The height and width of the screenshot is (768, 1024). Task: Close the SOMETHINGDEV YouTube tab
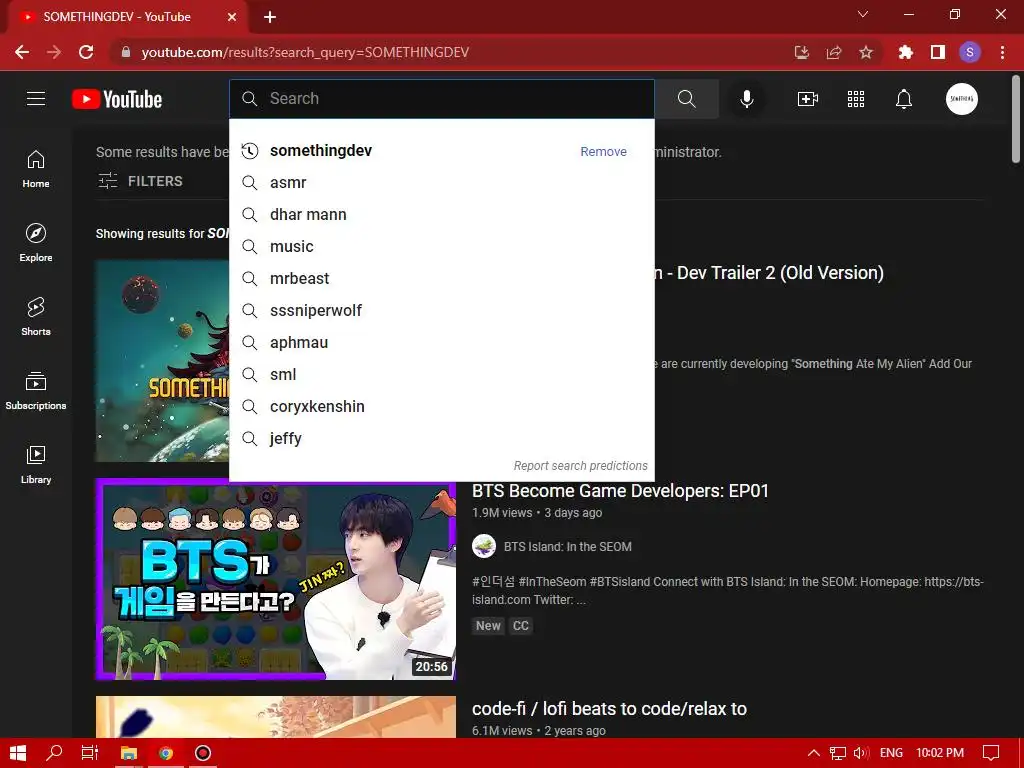point(232,17)
